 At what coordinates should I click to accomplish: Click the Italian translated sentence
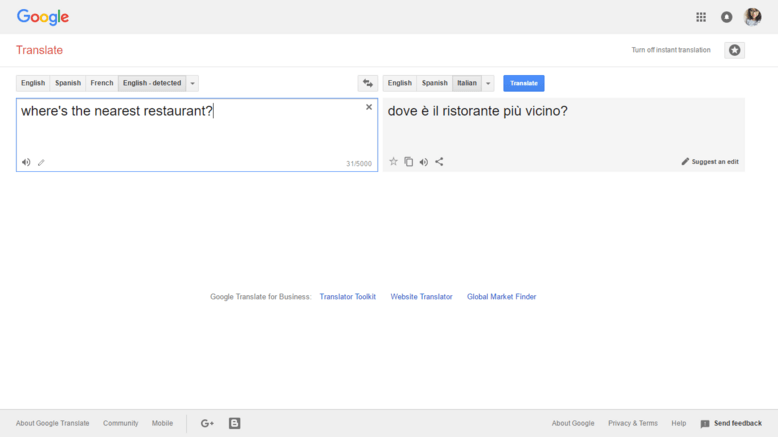(477, 111)
